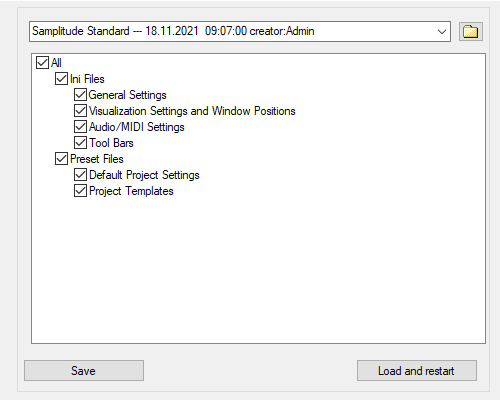Select the Samplitude Standard preset combo box
The image size is (500, 400).
(x=240, y=32)
